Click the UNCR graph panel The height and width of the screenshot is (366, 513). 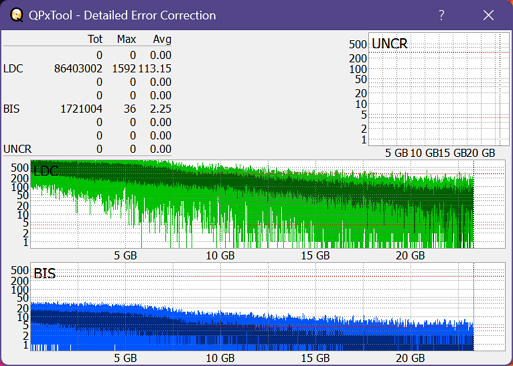click(x=439, y=89)
